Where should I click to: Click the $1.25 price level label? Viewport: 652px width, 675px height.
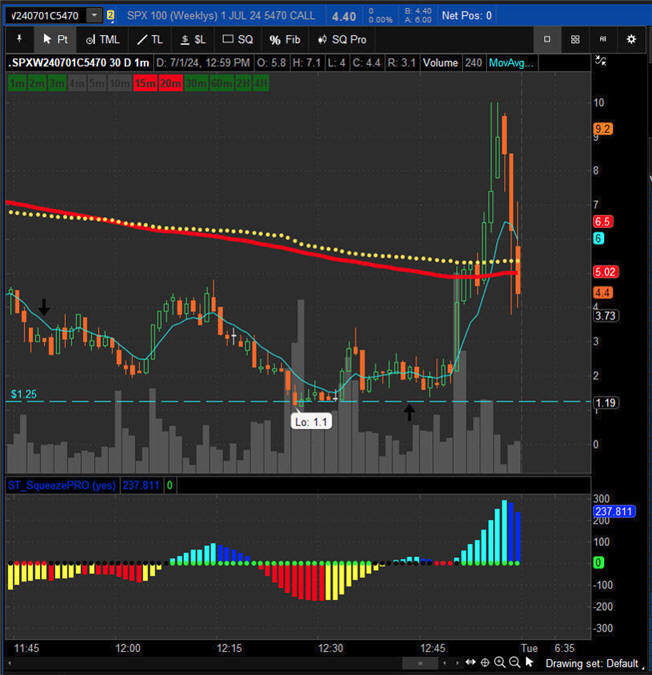pos(24,394)
